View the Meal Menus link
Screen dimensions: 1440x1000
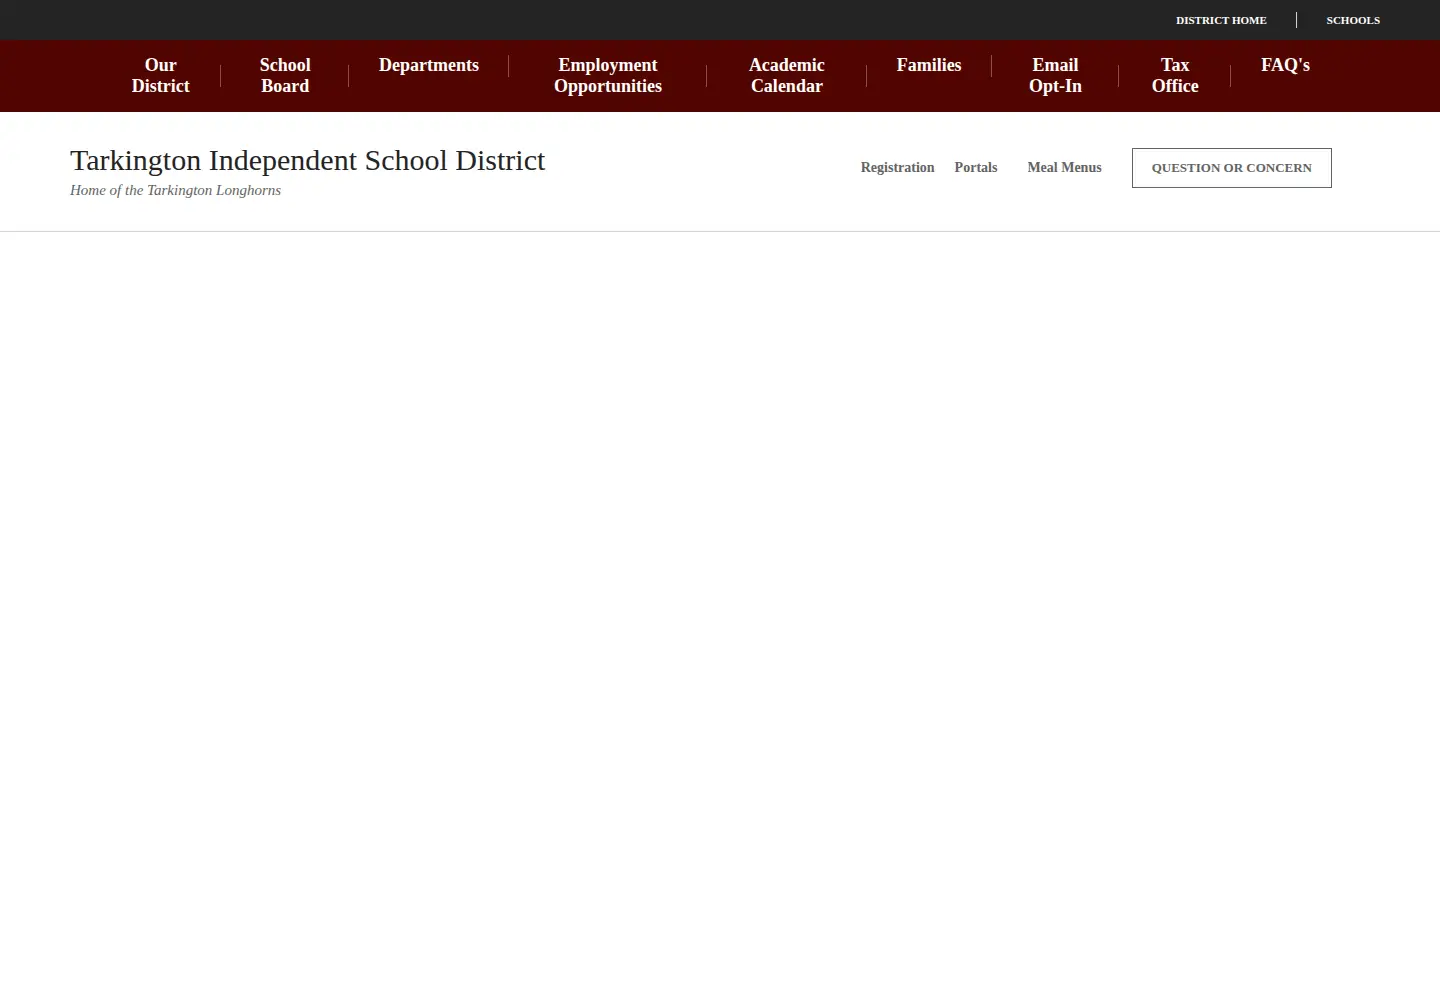(1064, 168)
